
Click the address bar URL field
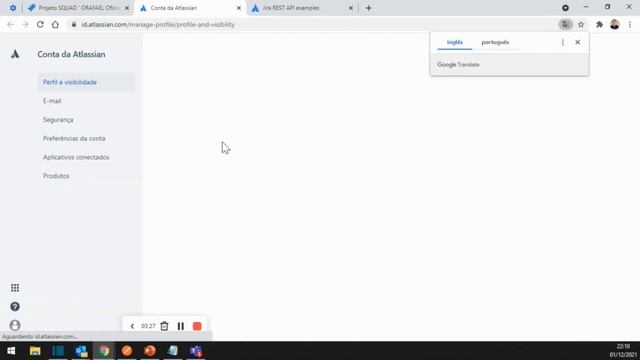tap(314, 24)
